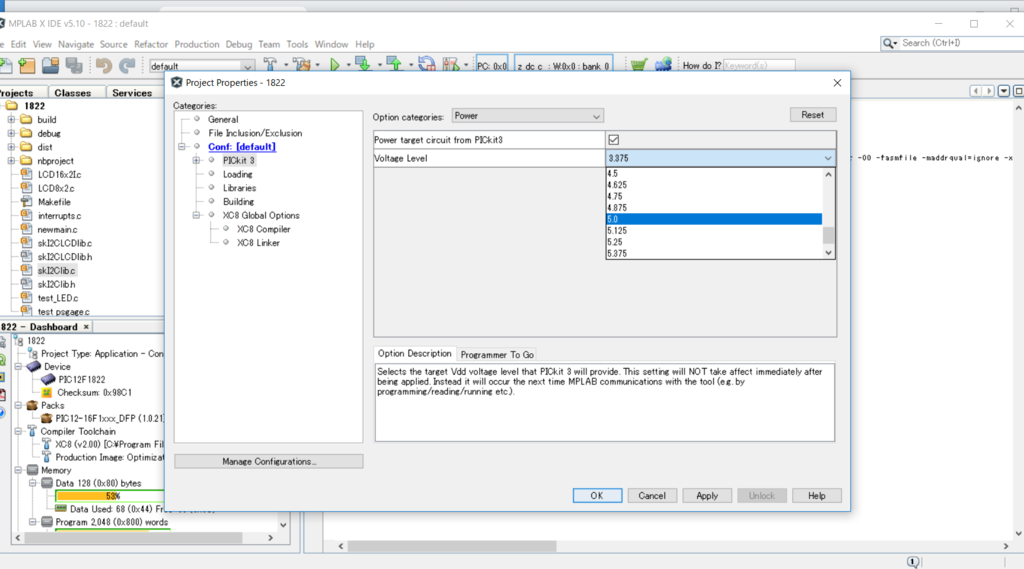Screen dimensions: 1024x569
Task: Click the search magnifier icon
Action: [x=889, y=43]
